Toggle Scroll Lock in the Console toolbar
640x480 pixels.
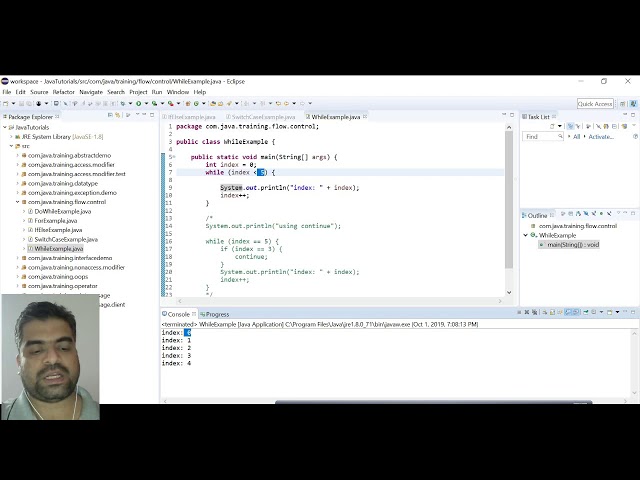pyautogui.click(x=552, y=313)
